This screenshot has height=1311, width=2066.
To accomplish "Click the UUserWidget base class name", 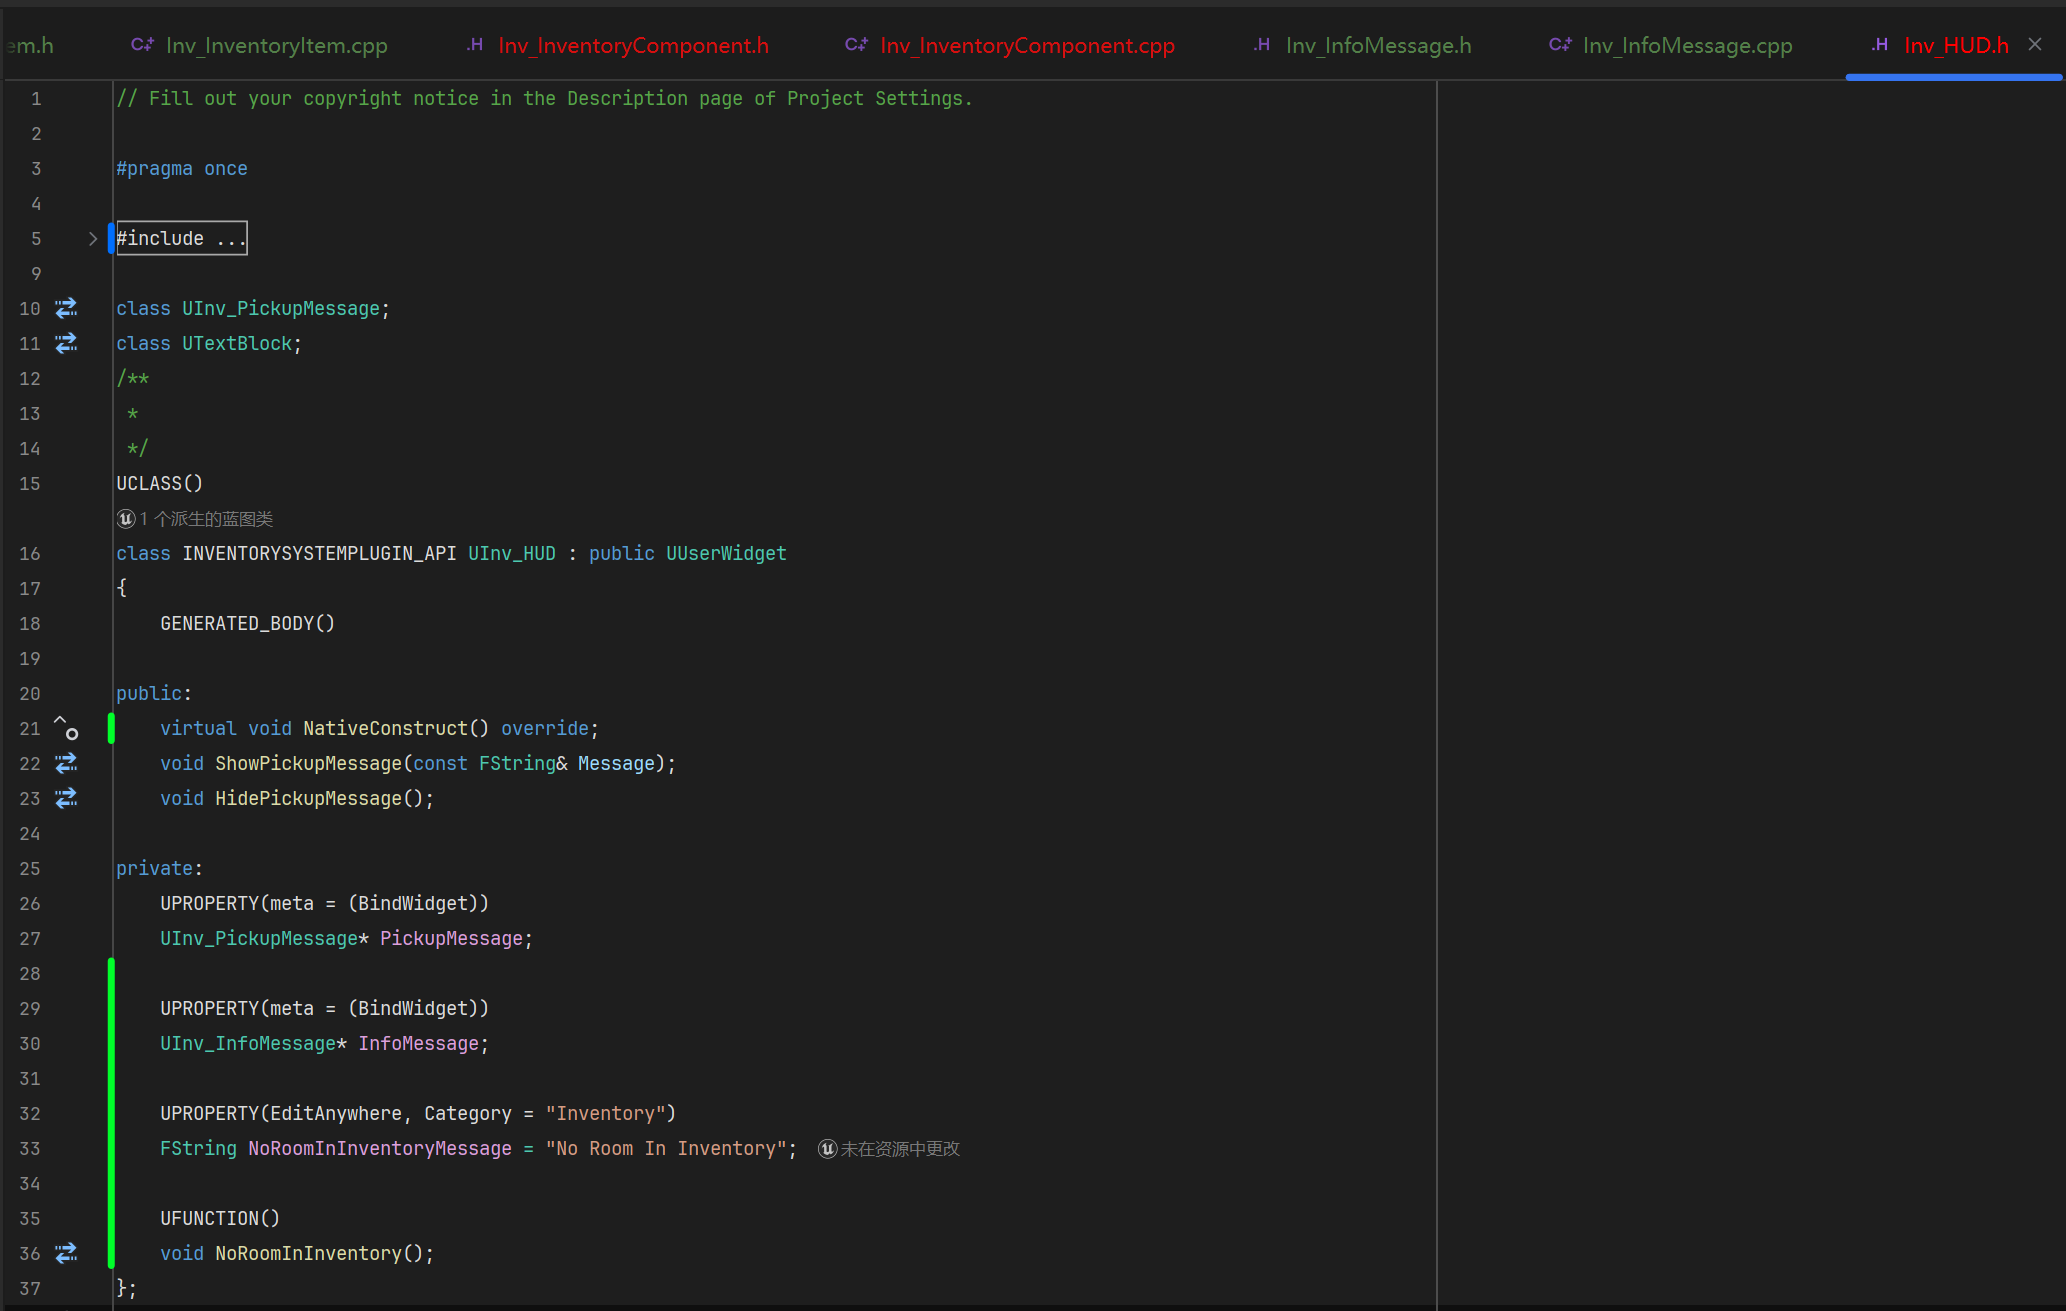I will point(726,553).
